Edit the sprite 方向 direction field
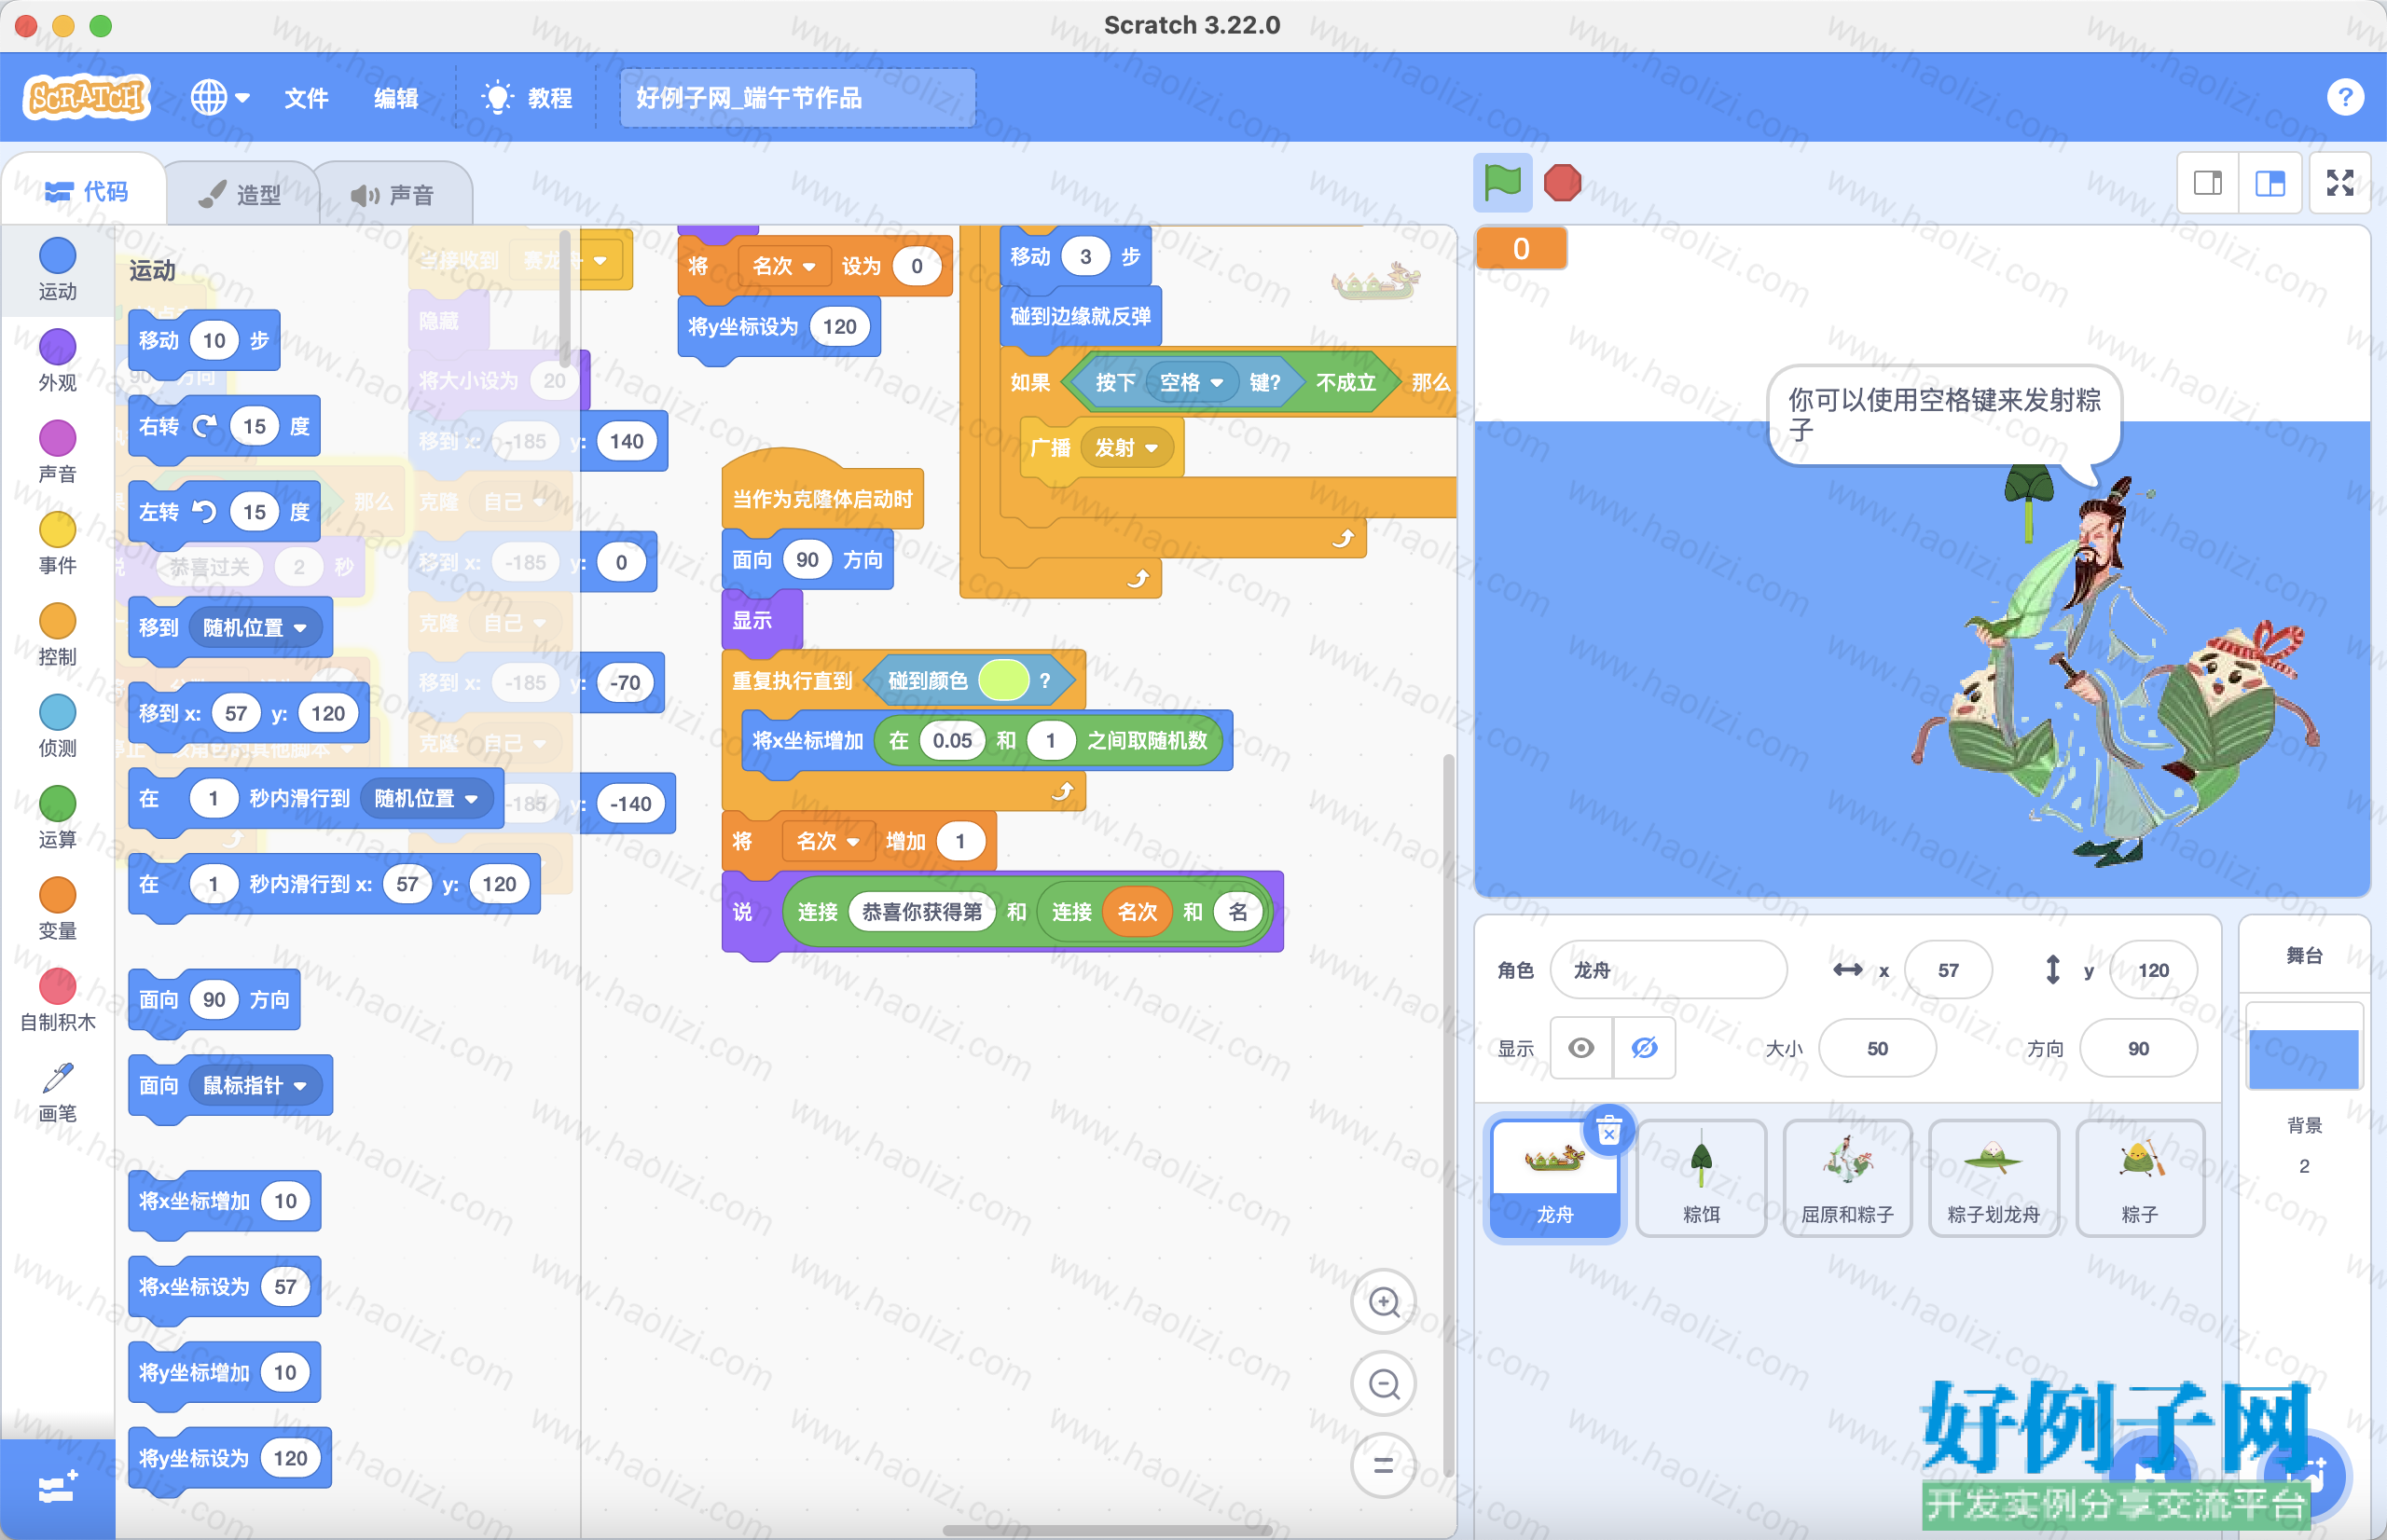The width and height of the screenshot is (2387, 1540). tap(2138, 1047)
